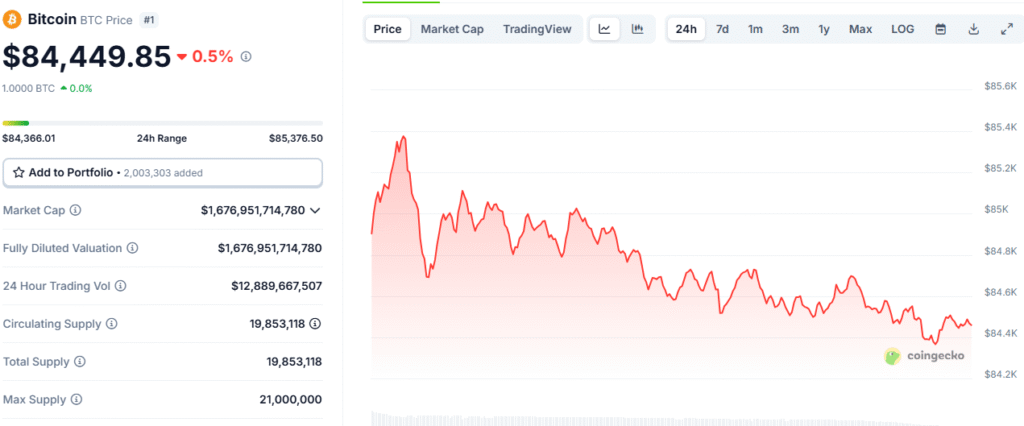Click the highest peak of the price line

click(x=404, y=137)
